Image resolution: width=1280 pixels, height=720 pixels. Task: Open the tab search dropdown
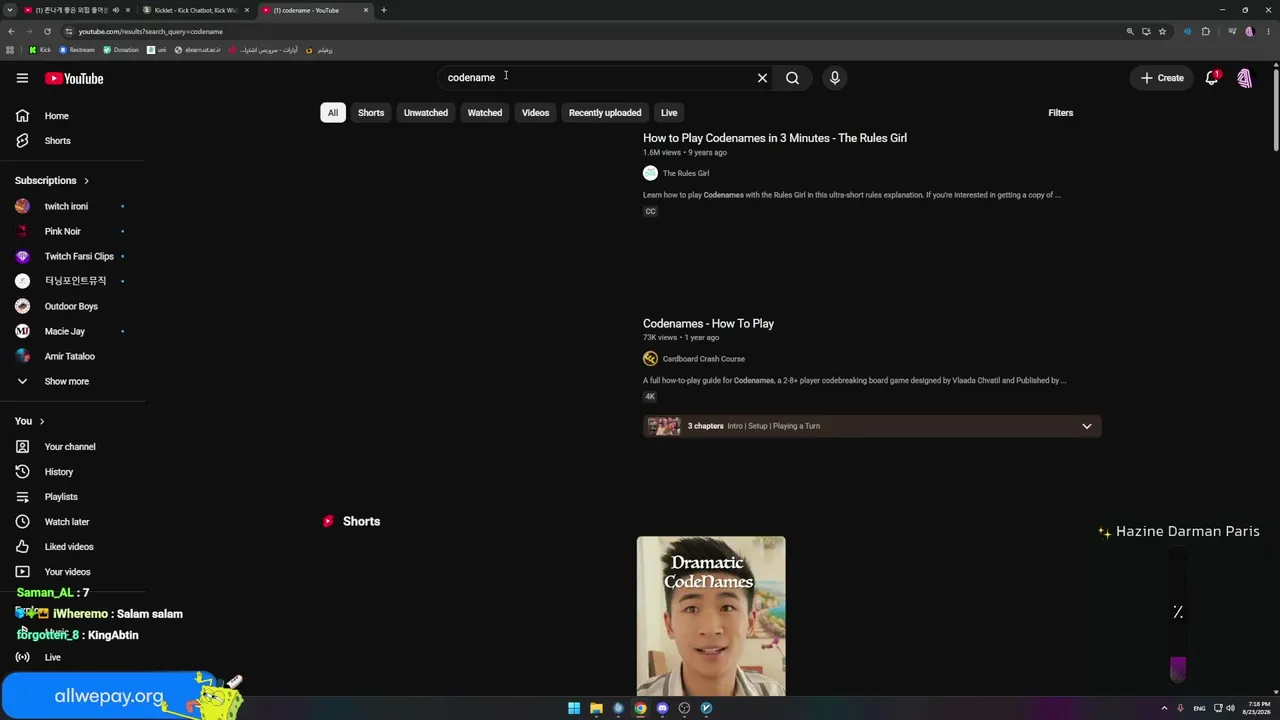tap(10, 10)
